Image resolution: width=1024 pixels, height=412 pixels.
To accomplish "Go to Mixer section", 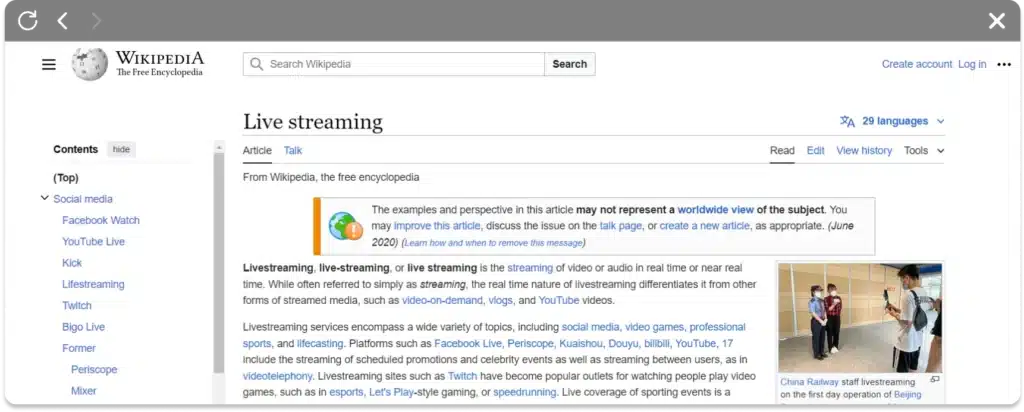I will [84, 391].
